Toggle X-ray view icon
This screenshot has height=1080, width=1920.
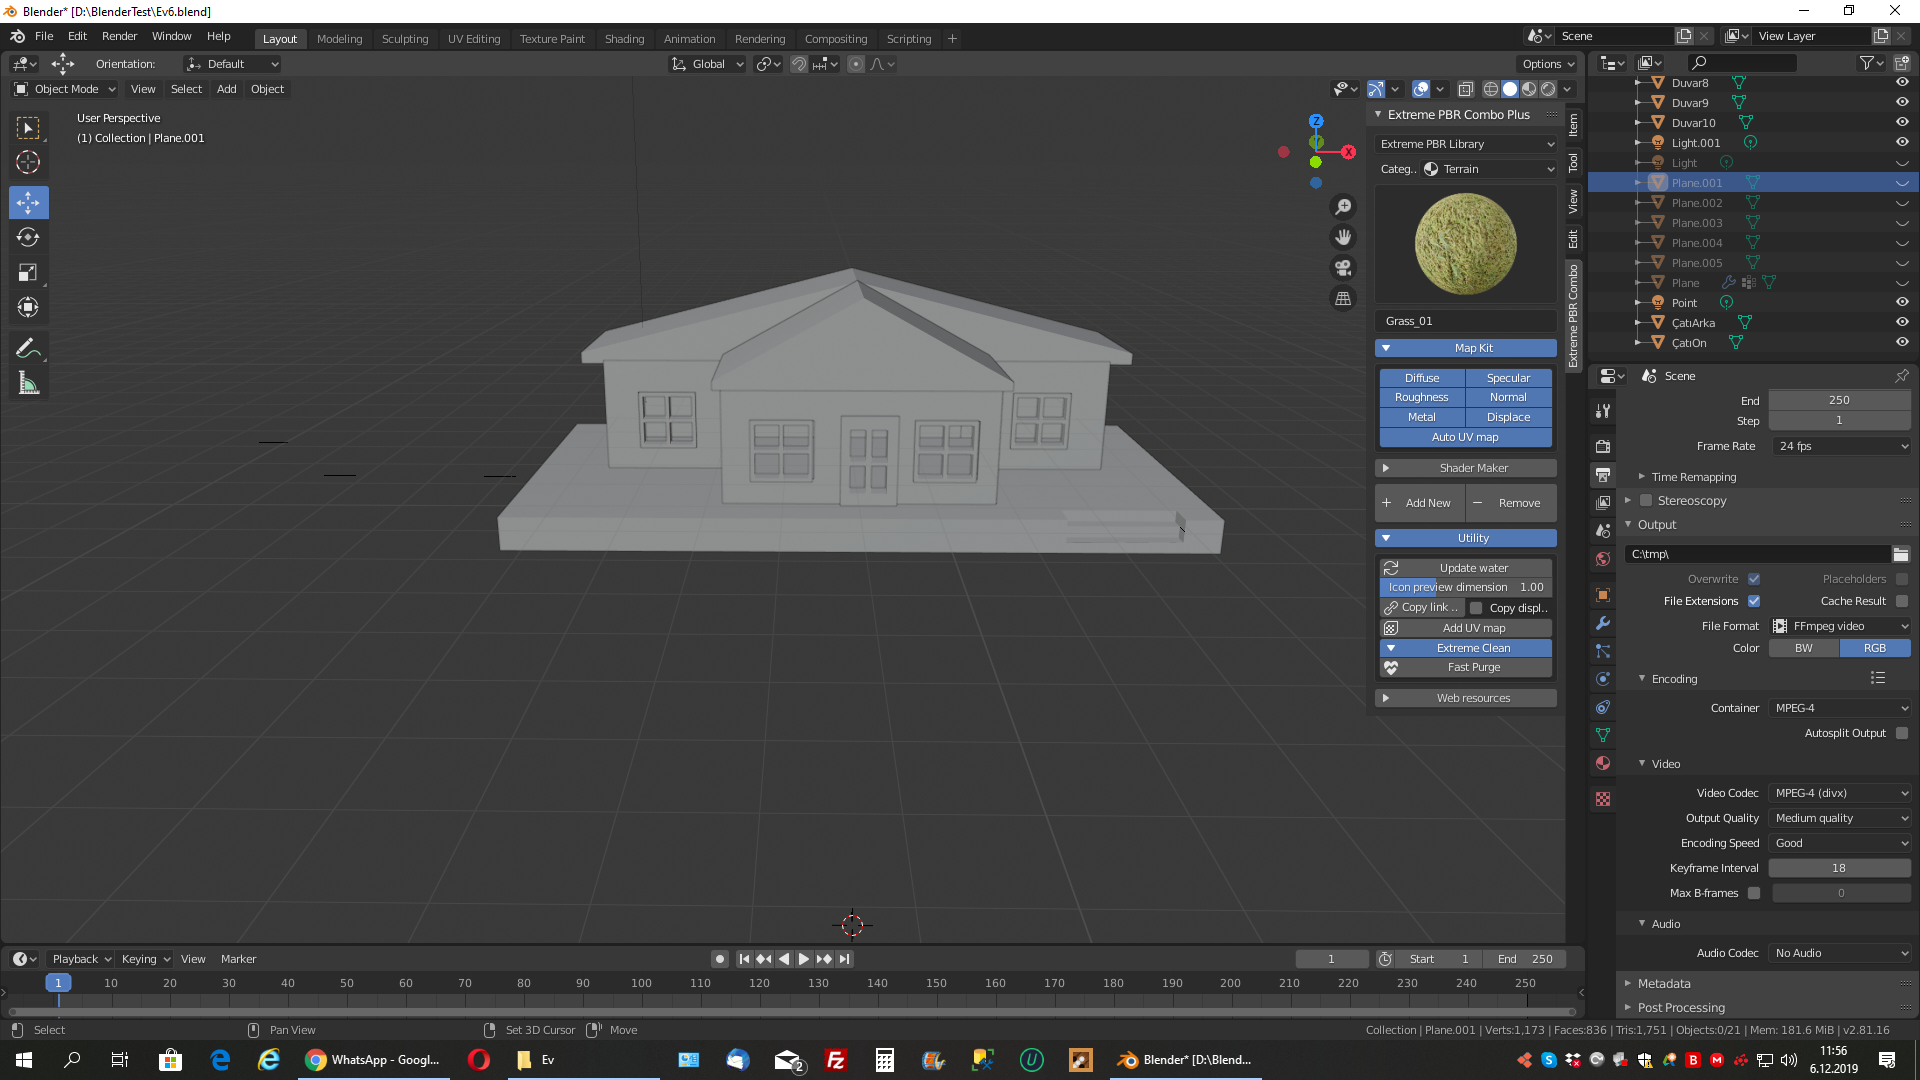[x=1465, y=89]
